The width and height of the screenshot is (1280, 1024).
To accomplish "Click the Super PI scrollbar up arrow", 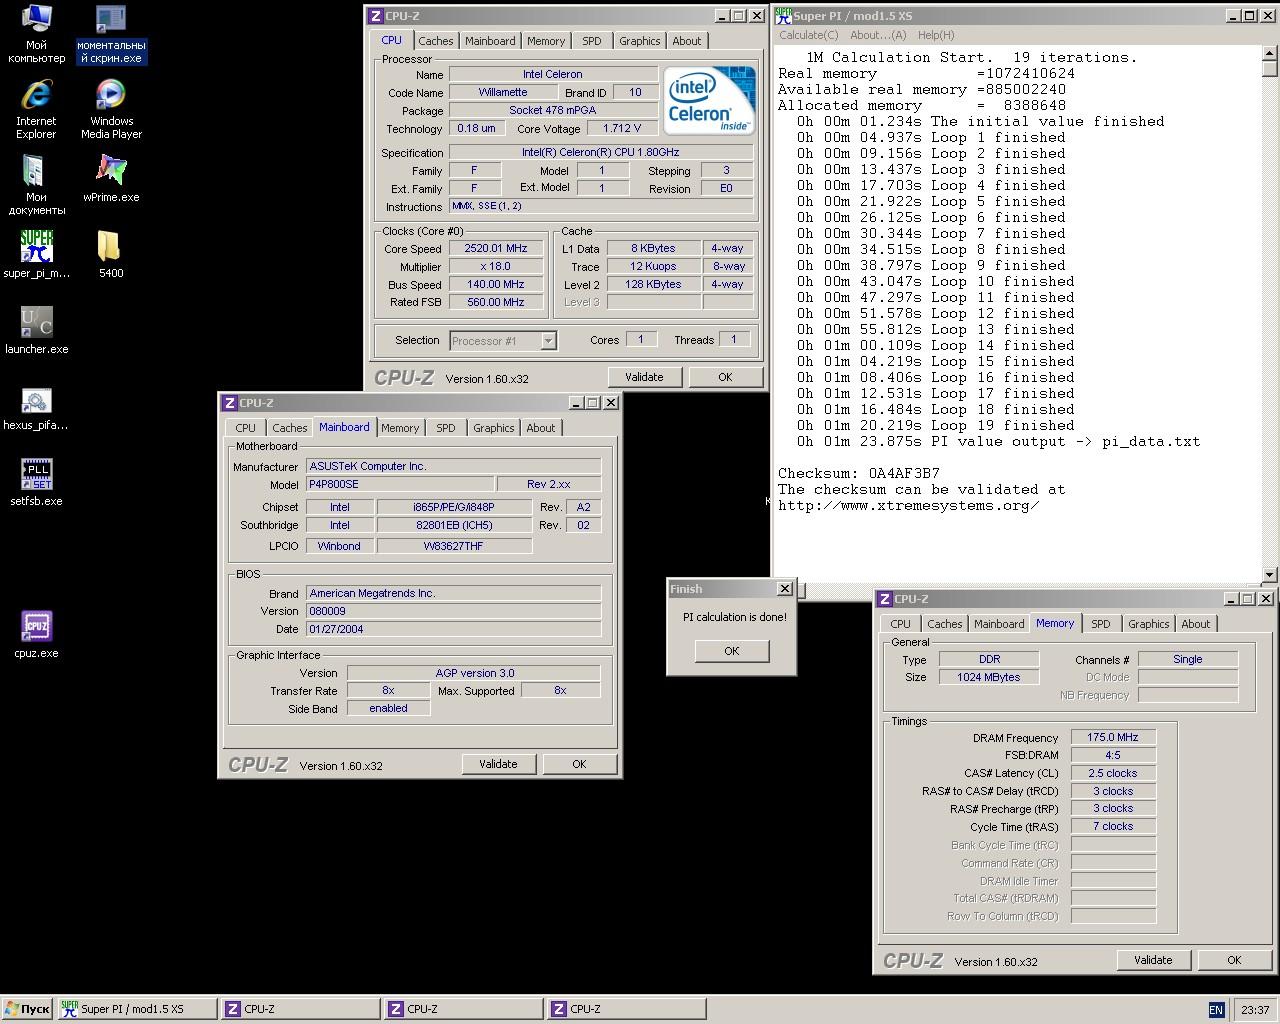I will pyautogui.click(x=1270, y=53).
